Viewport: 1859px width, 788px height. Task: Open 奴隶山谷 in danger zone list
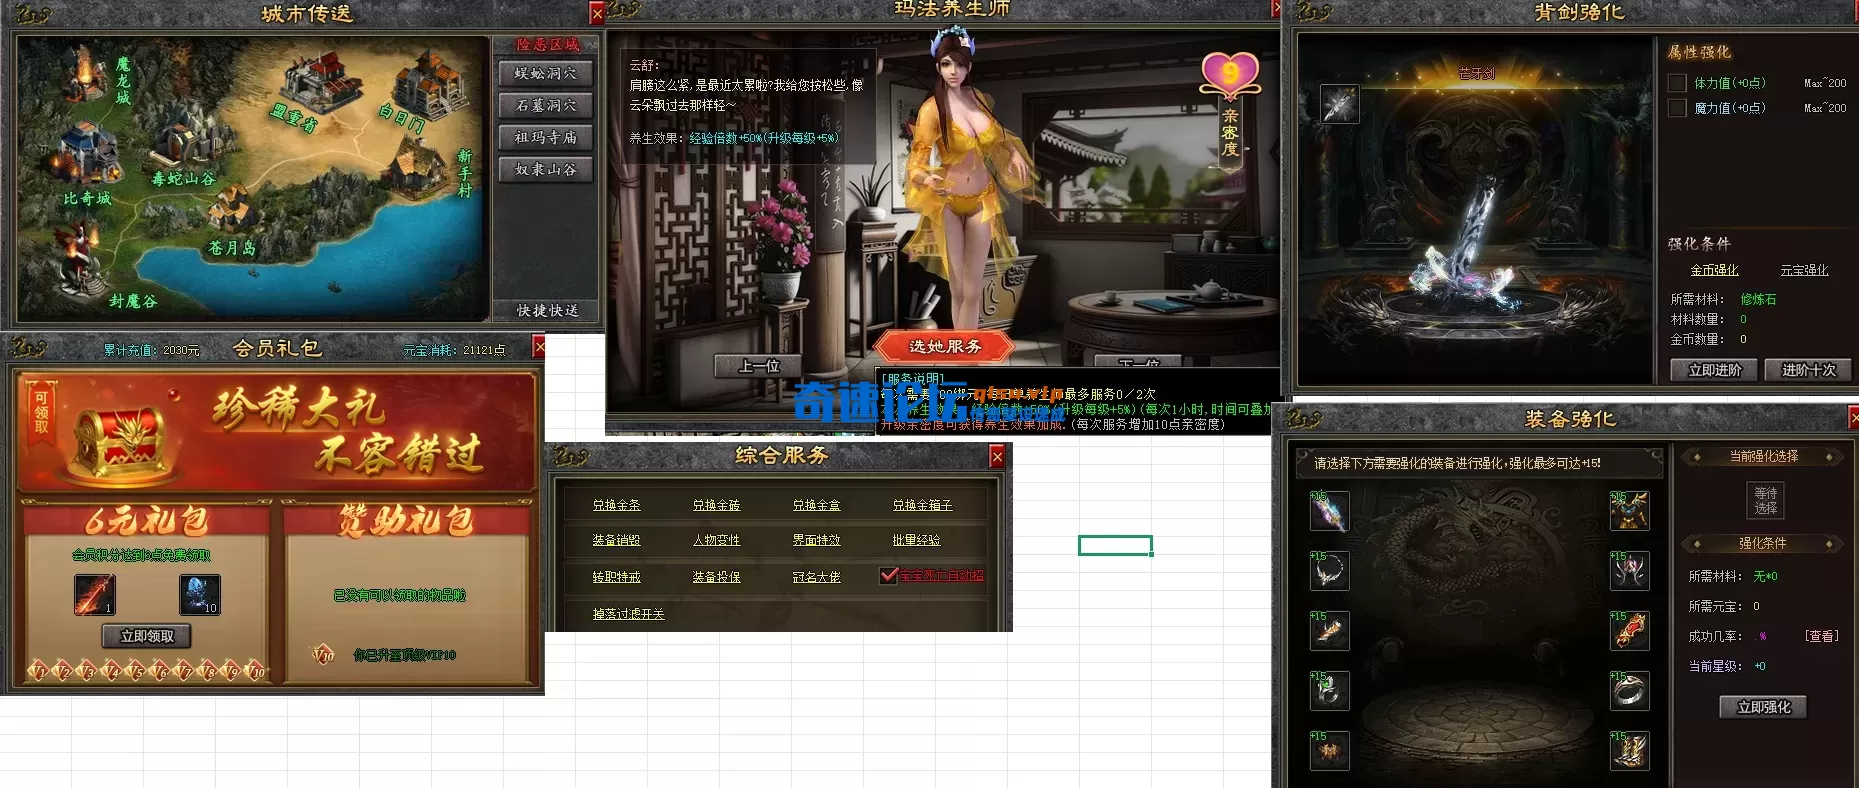click(546, 169)
